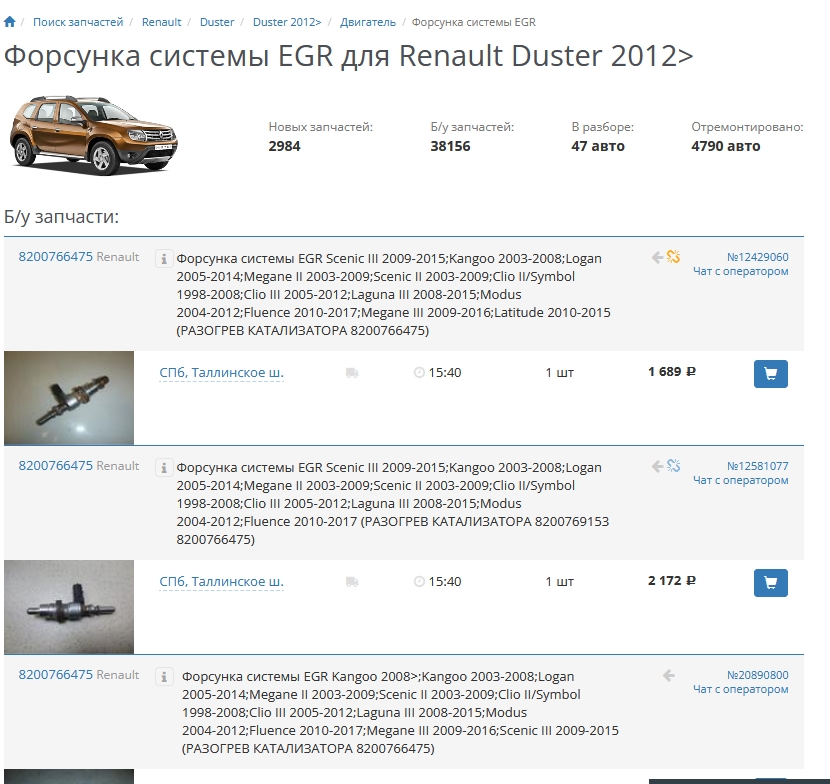
Task: Enlarge part photo for 2 172 ₽ listing
Action: tap(69, 607)
